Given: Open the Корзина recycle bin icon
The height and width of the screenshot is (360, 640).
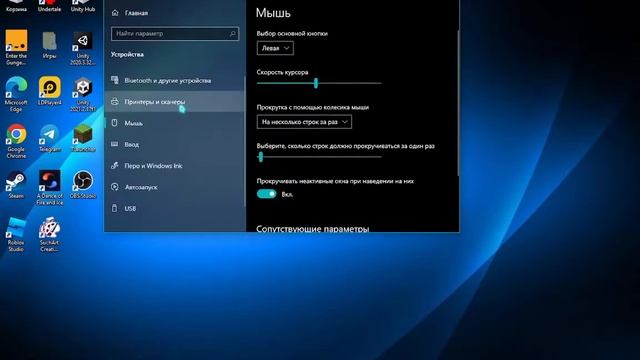Looking at the screenshot, I should point(16,6).
